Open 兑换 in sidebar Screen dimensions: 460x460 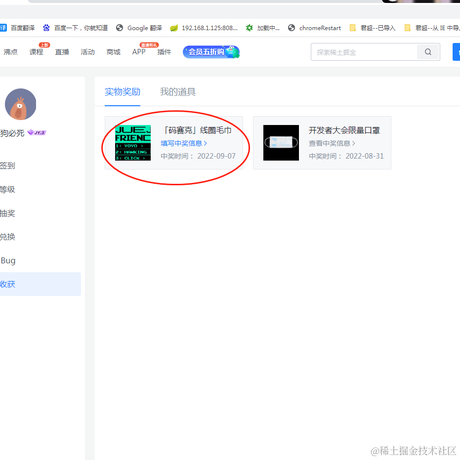pyautogui.click(x=7, y=237)
